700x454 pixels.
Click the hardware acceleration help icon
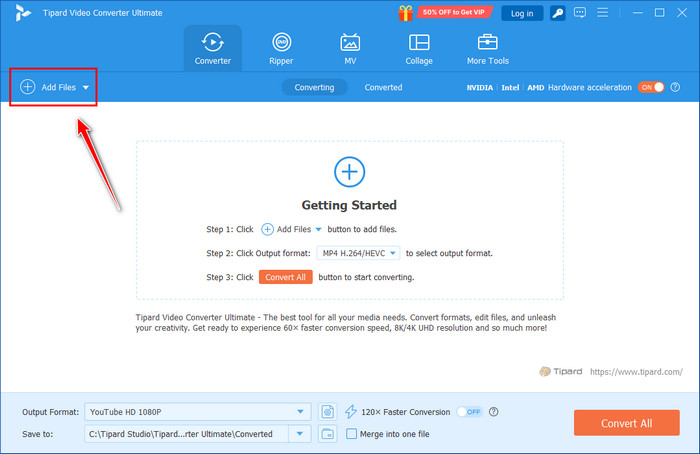677,88
